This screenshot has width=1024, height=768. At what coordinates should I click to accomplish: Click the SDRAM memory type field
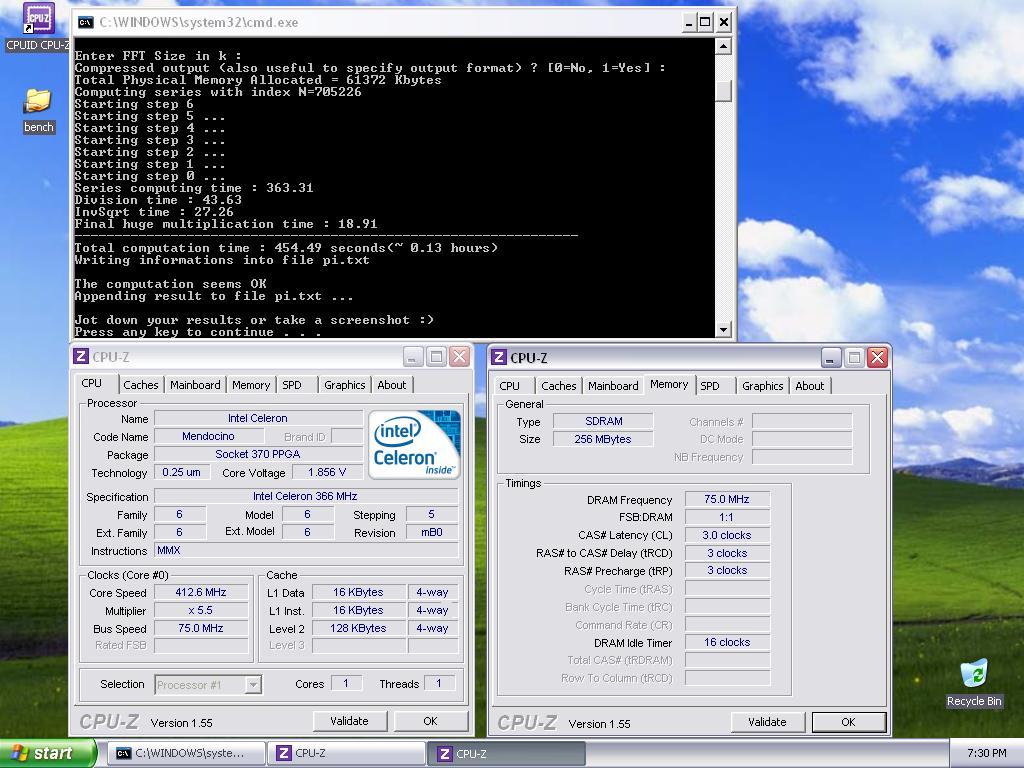[x=603, y=421]
